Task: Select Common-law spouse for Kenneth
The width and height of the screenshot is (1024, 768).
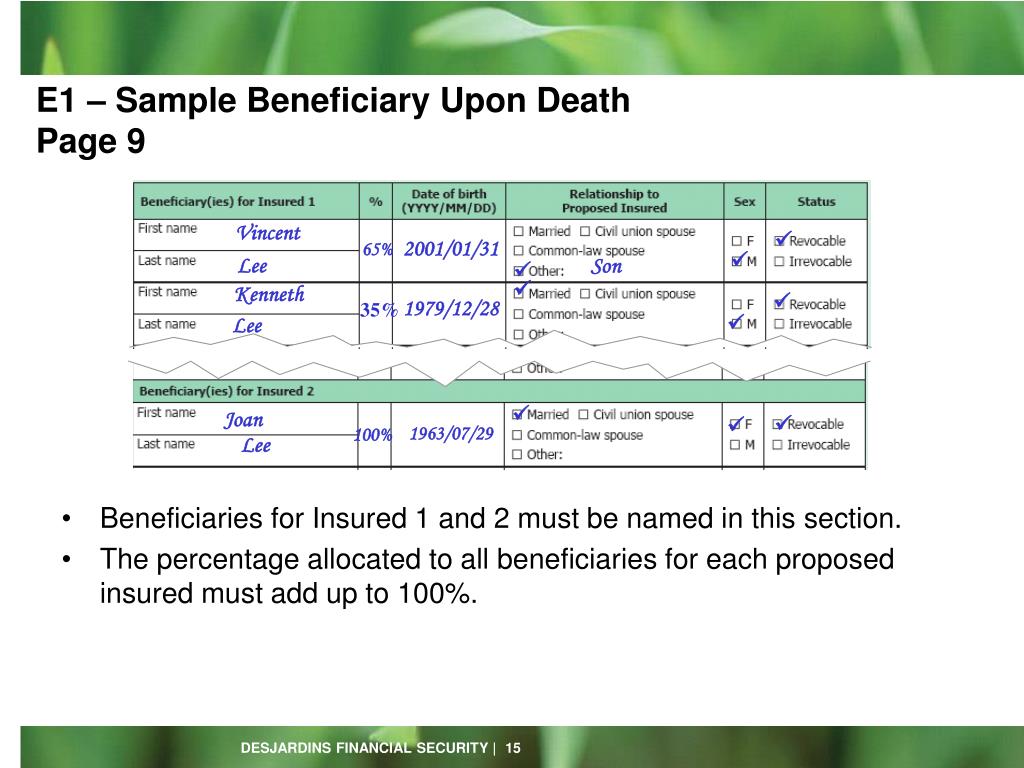Action: point(519,314)
